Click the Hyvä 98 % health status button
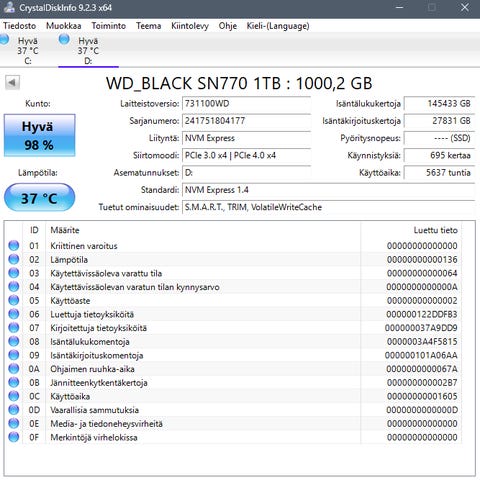The image size is (480, 480). tap(40, 135)
